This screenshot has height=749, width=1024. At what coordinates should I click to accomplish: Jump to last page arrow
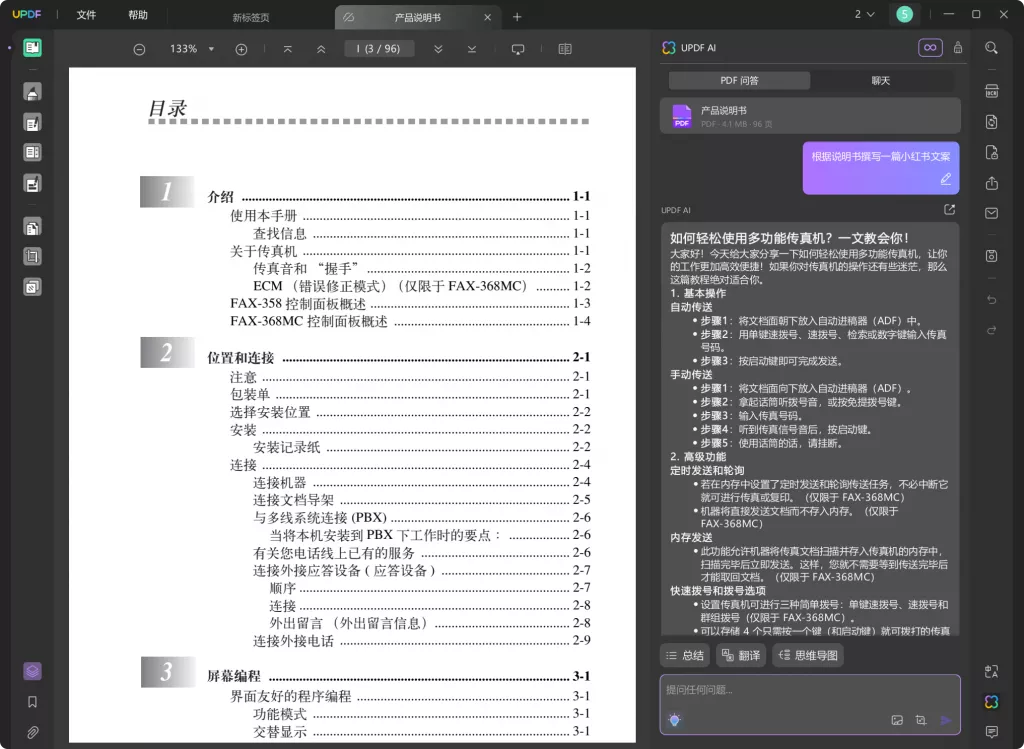coord(472,49)
